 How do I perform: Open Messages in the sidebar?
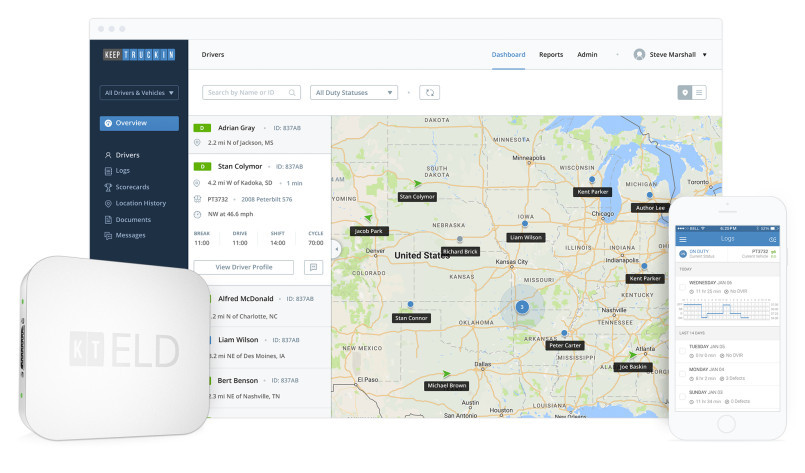[x=125, y=236]
